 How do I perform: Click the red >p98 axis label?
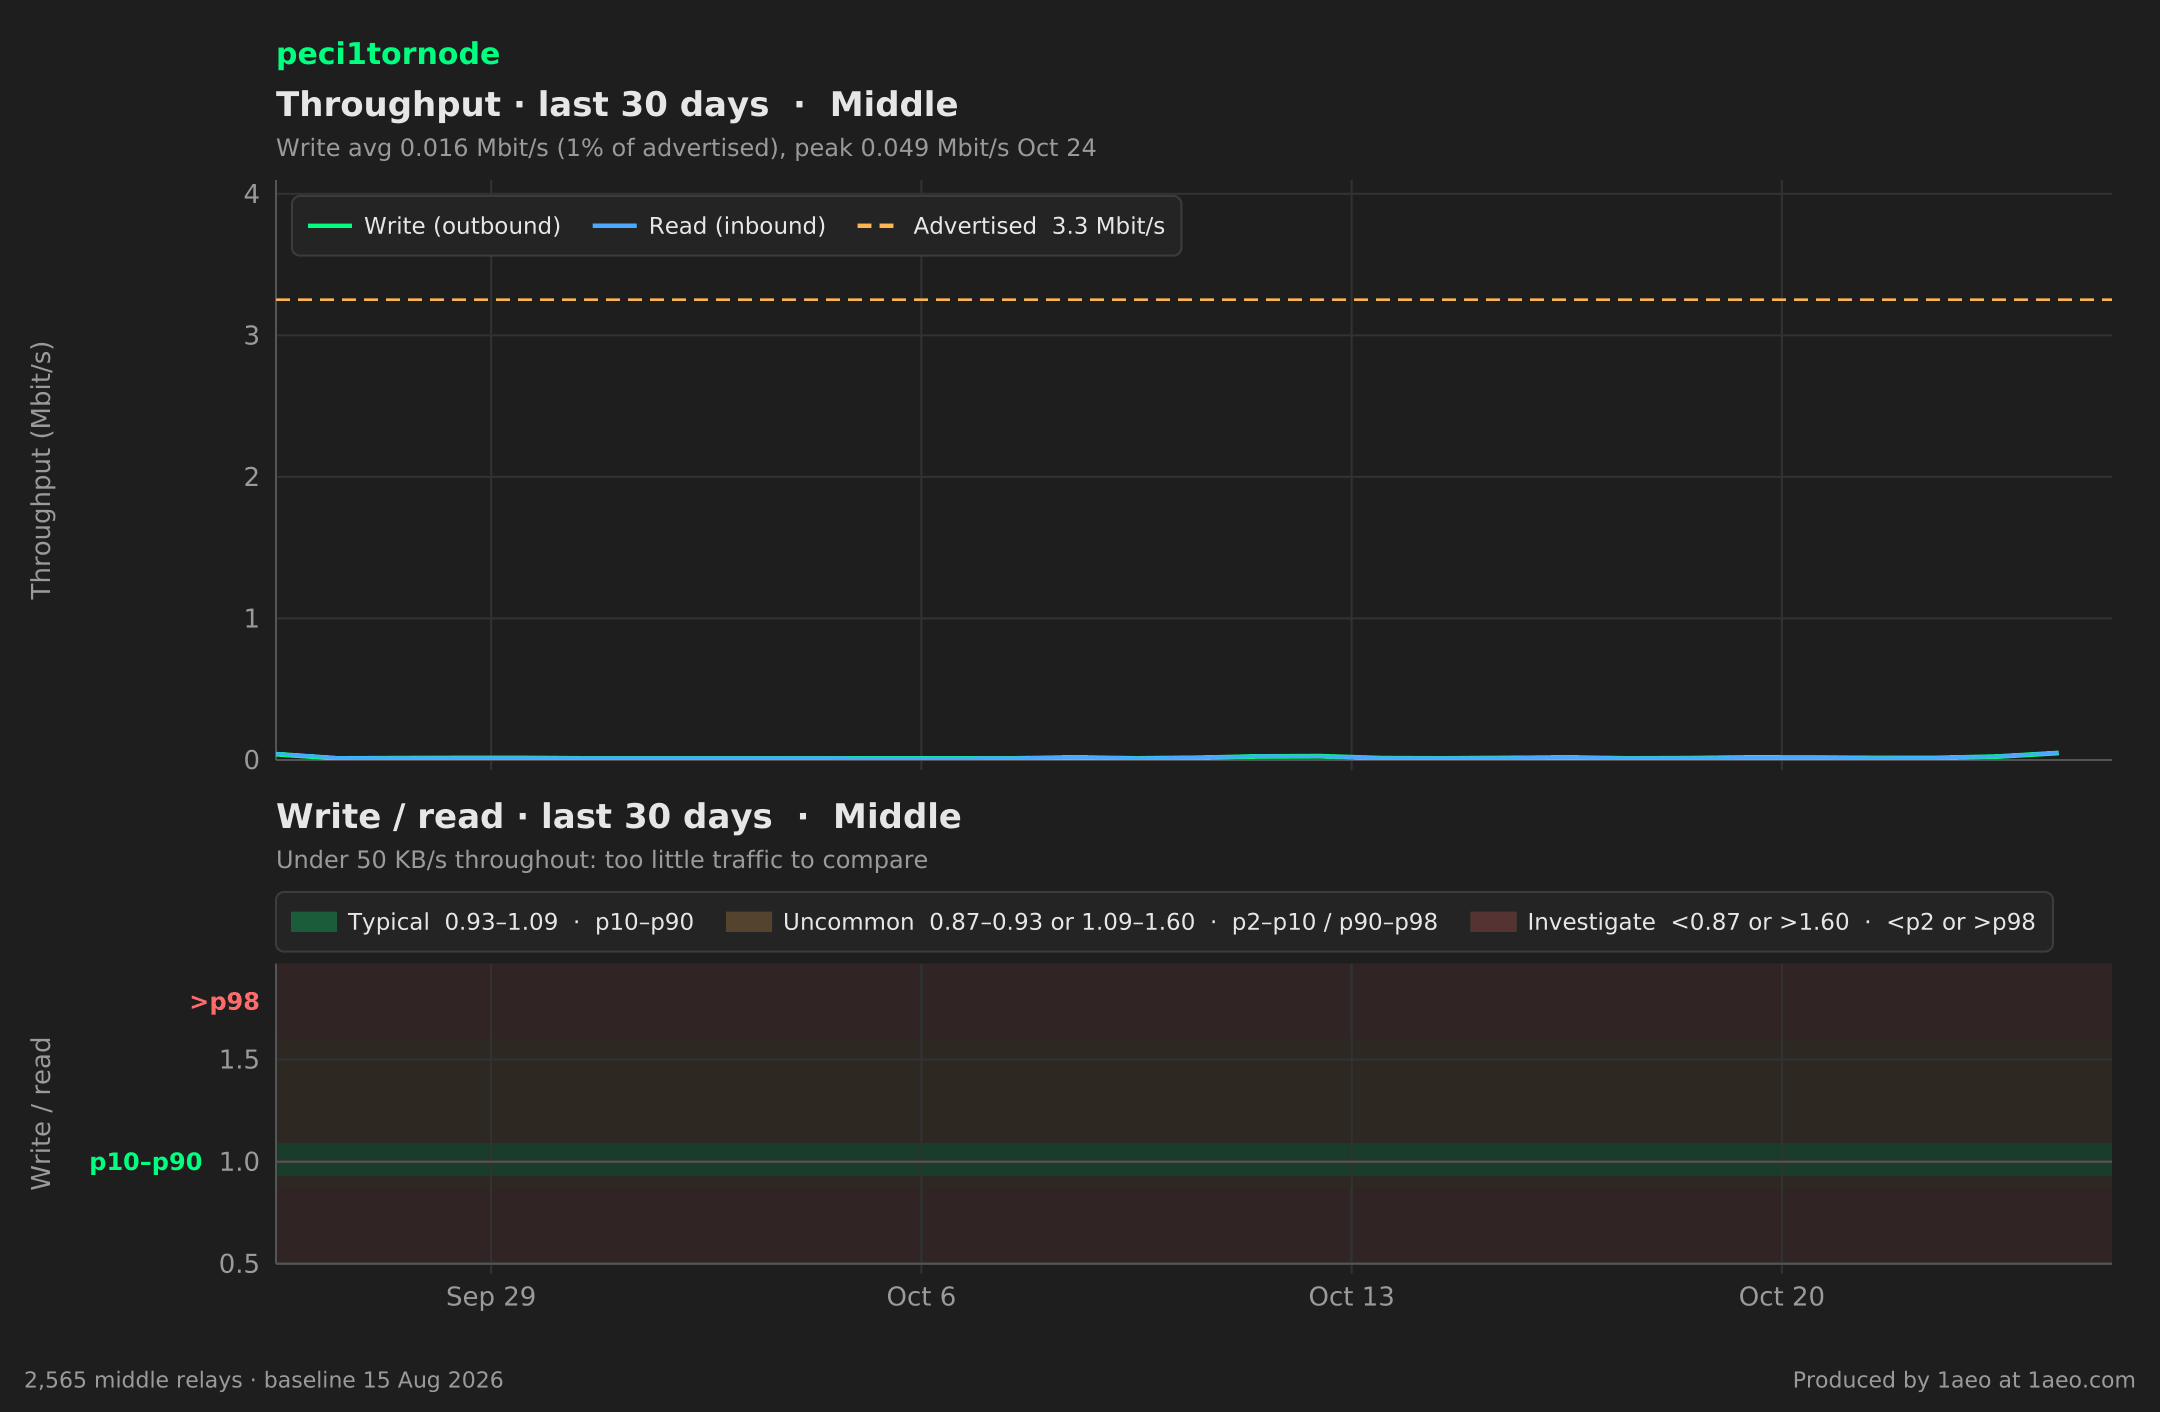pos(225,1002)
